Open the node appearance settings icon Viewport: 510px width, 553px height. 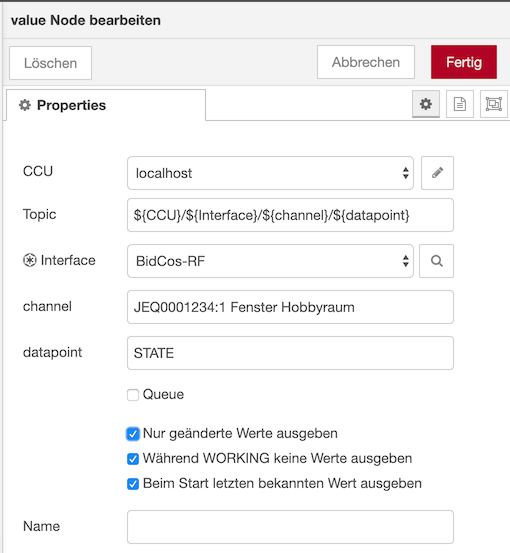pos(493,104)
